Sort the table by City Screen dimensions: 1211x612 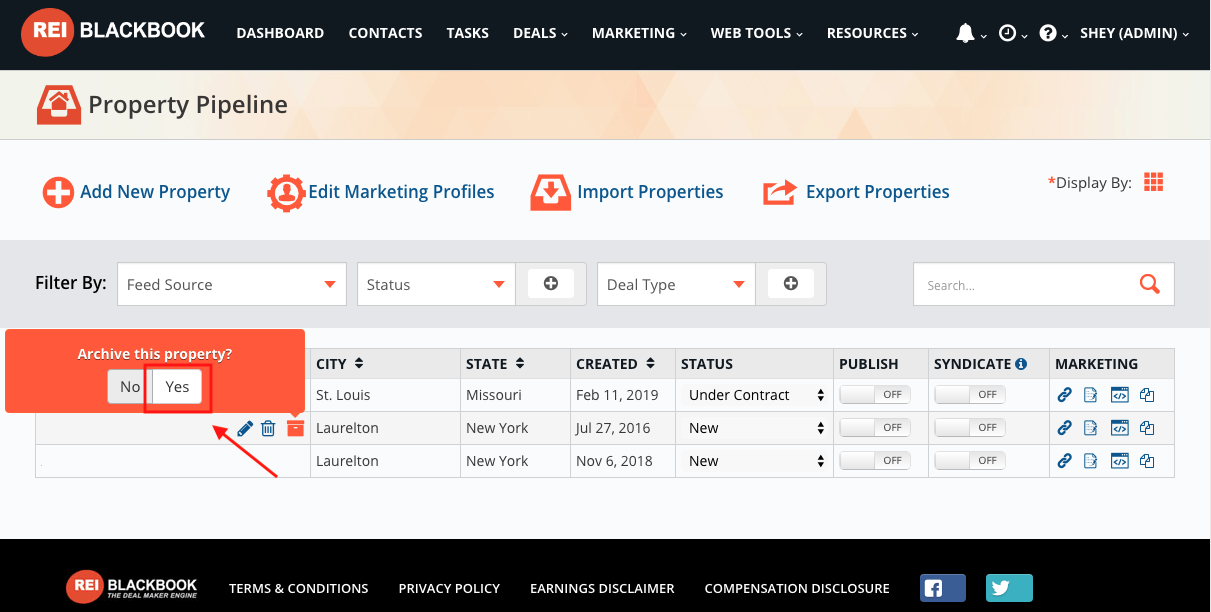pyautogui.click(x=359, y=364)
